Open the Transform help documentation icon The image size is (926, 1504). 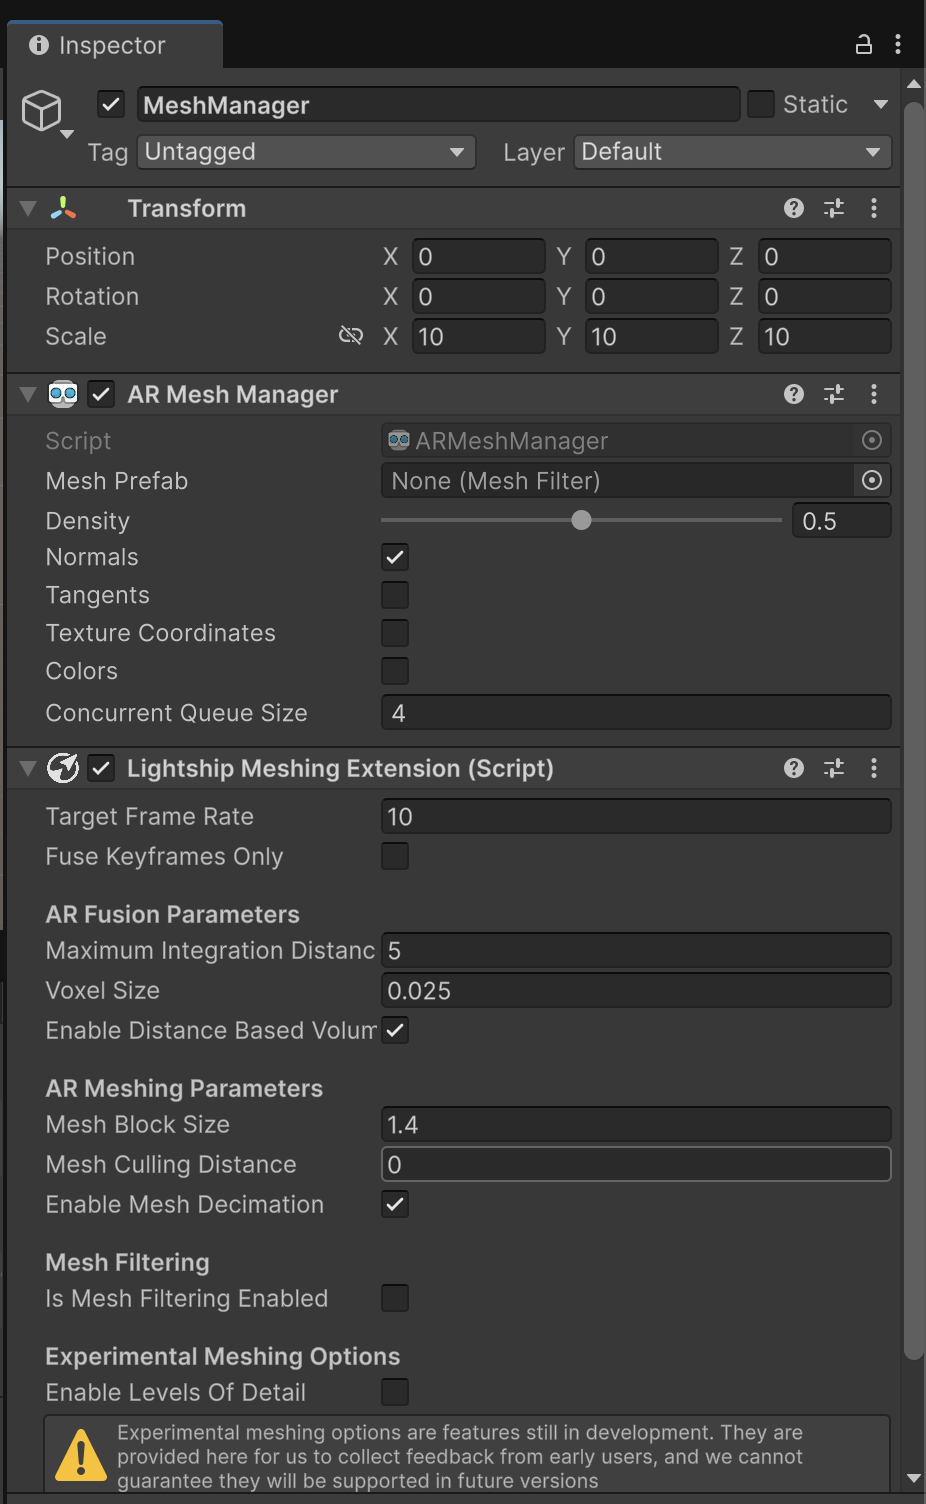pos(793,208)
